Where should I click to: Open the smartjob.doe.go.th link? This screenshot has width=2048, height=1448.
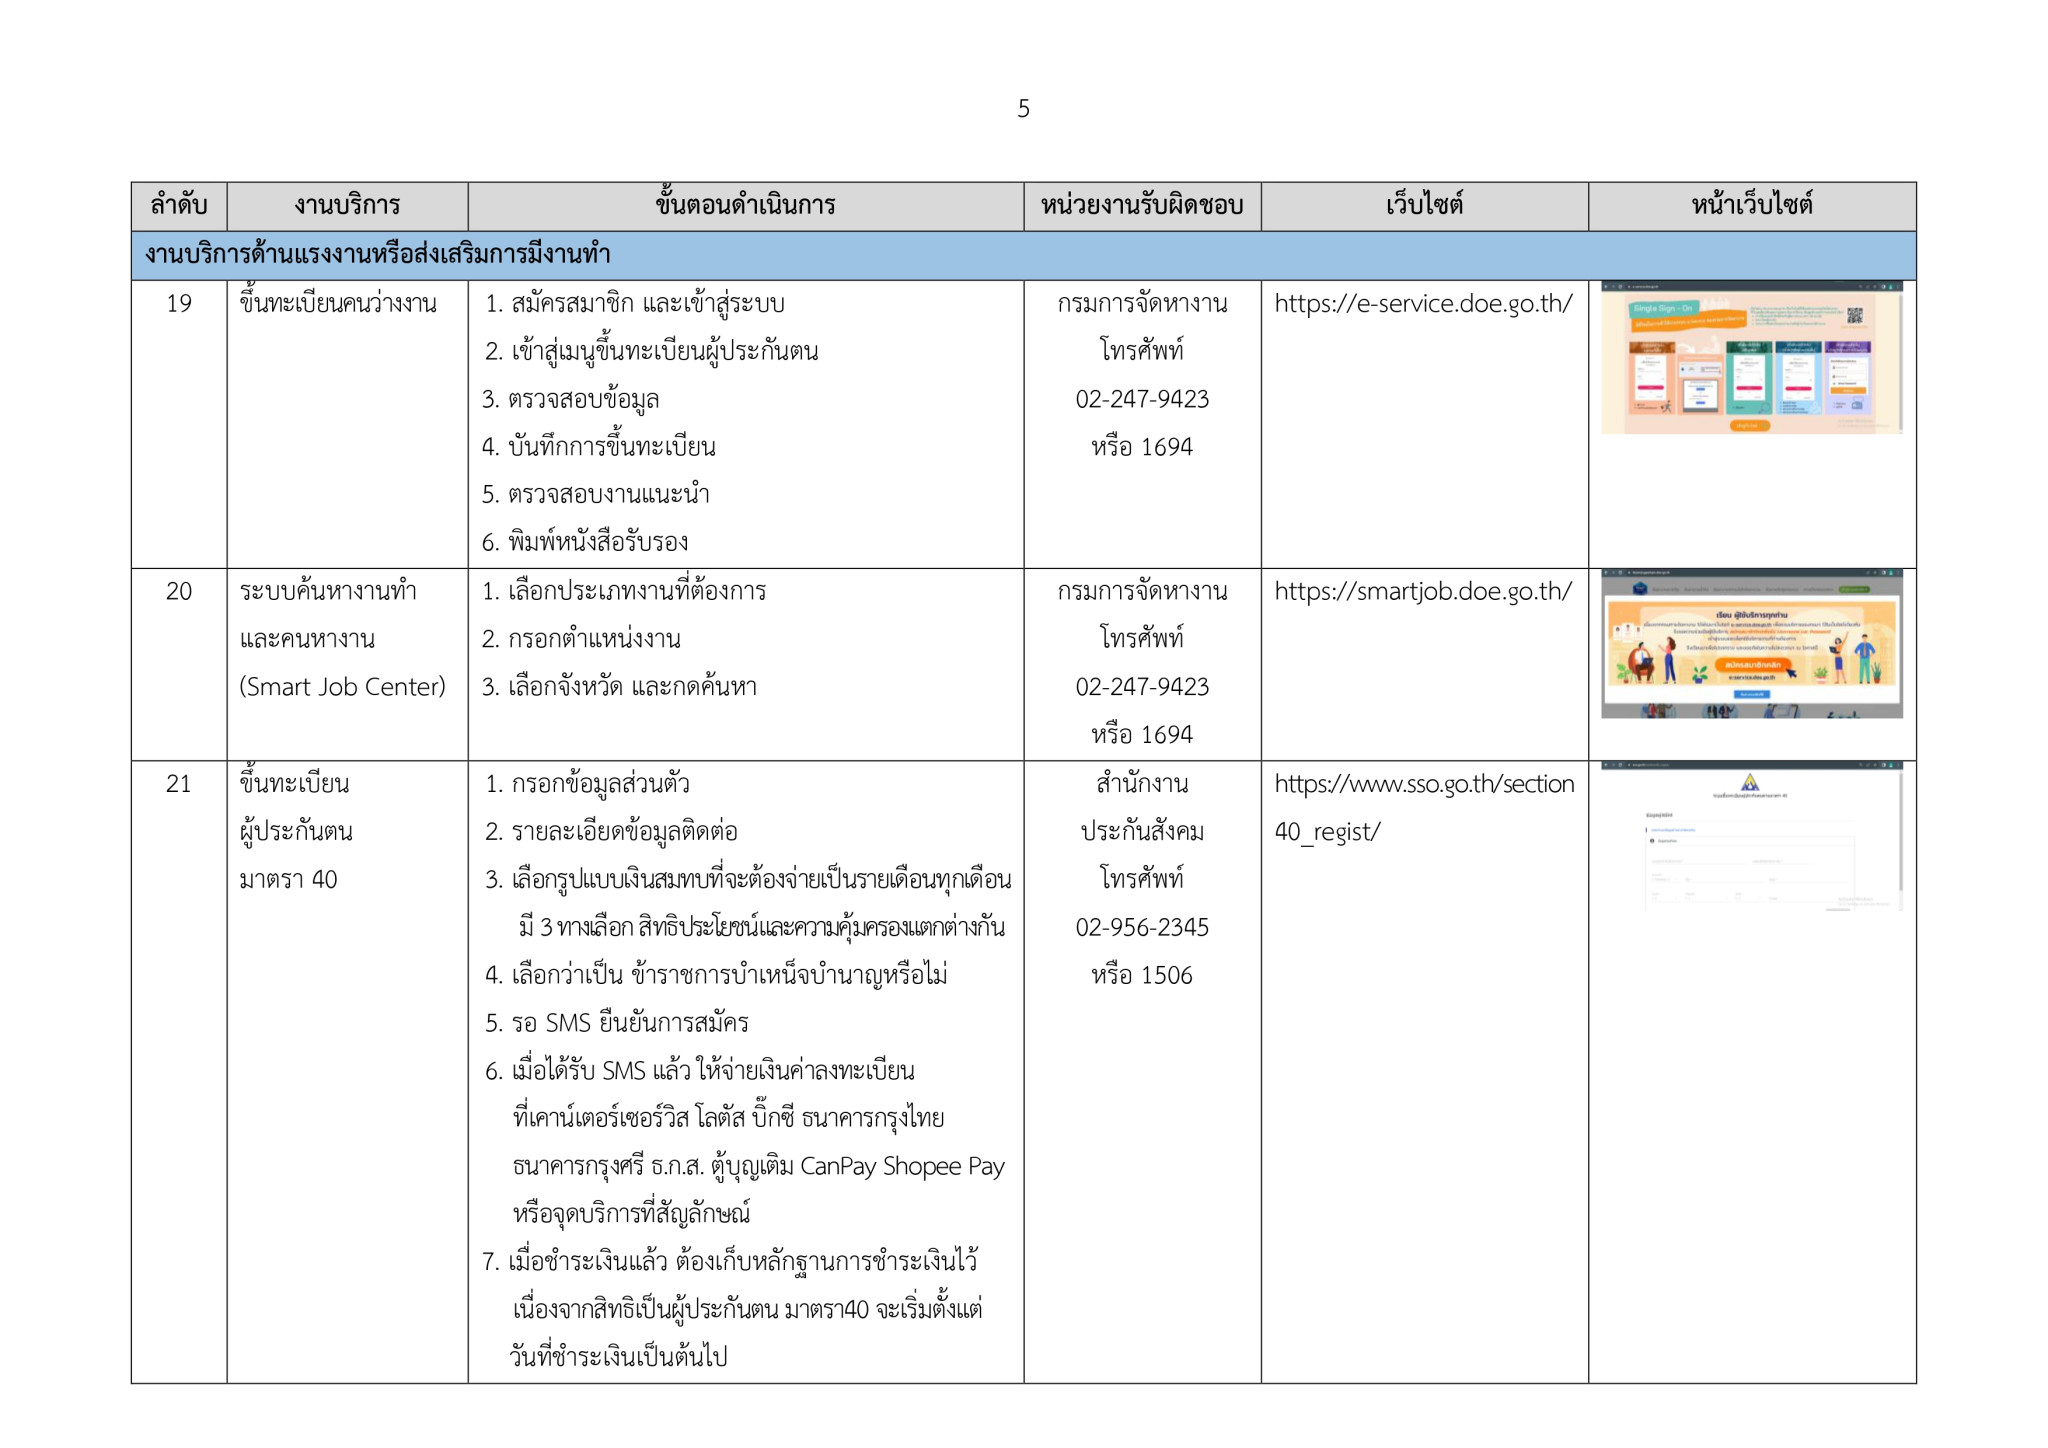[1422, 592]
